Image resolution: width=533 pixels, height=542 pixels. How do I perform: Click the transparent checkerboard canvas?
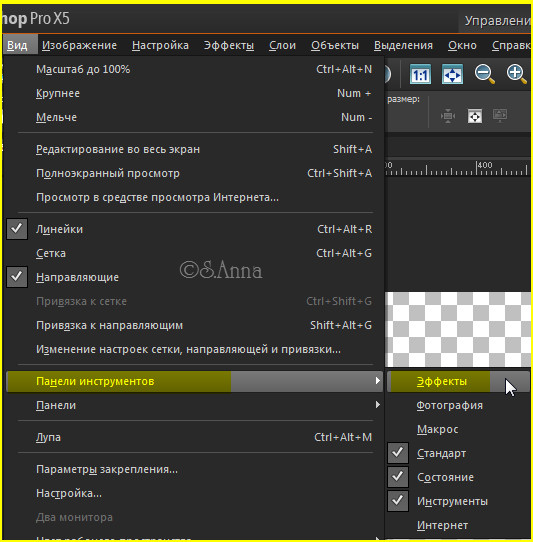[458, 329]
